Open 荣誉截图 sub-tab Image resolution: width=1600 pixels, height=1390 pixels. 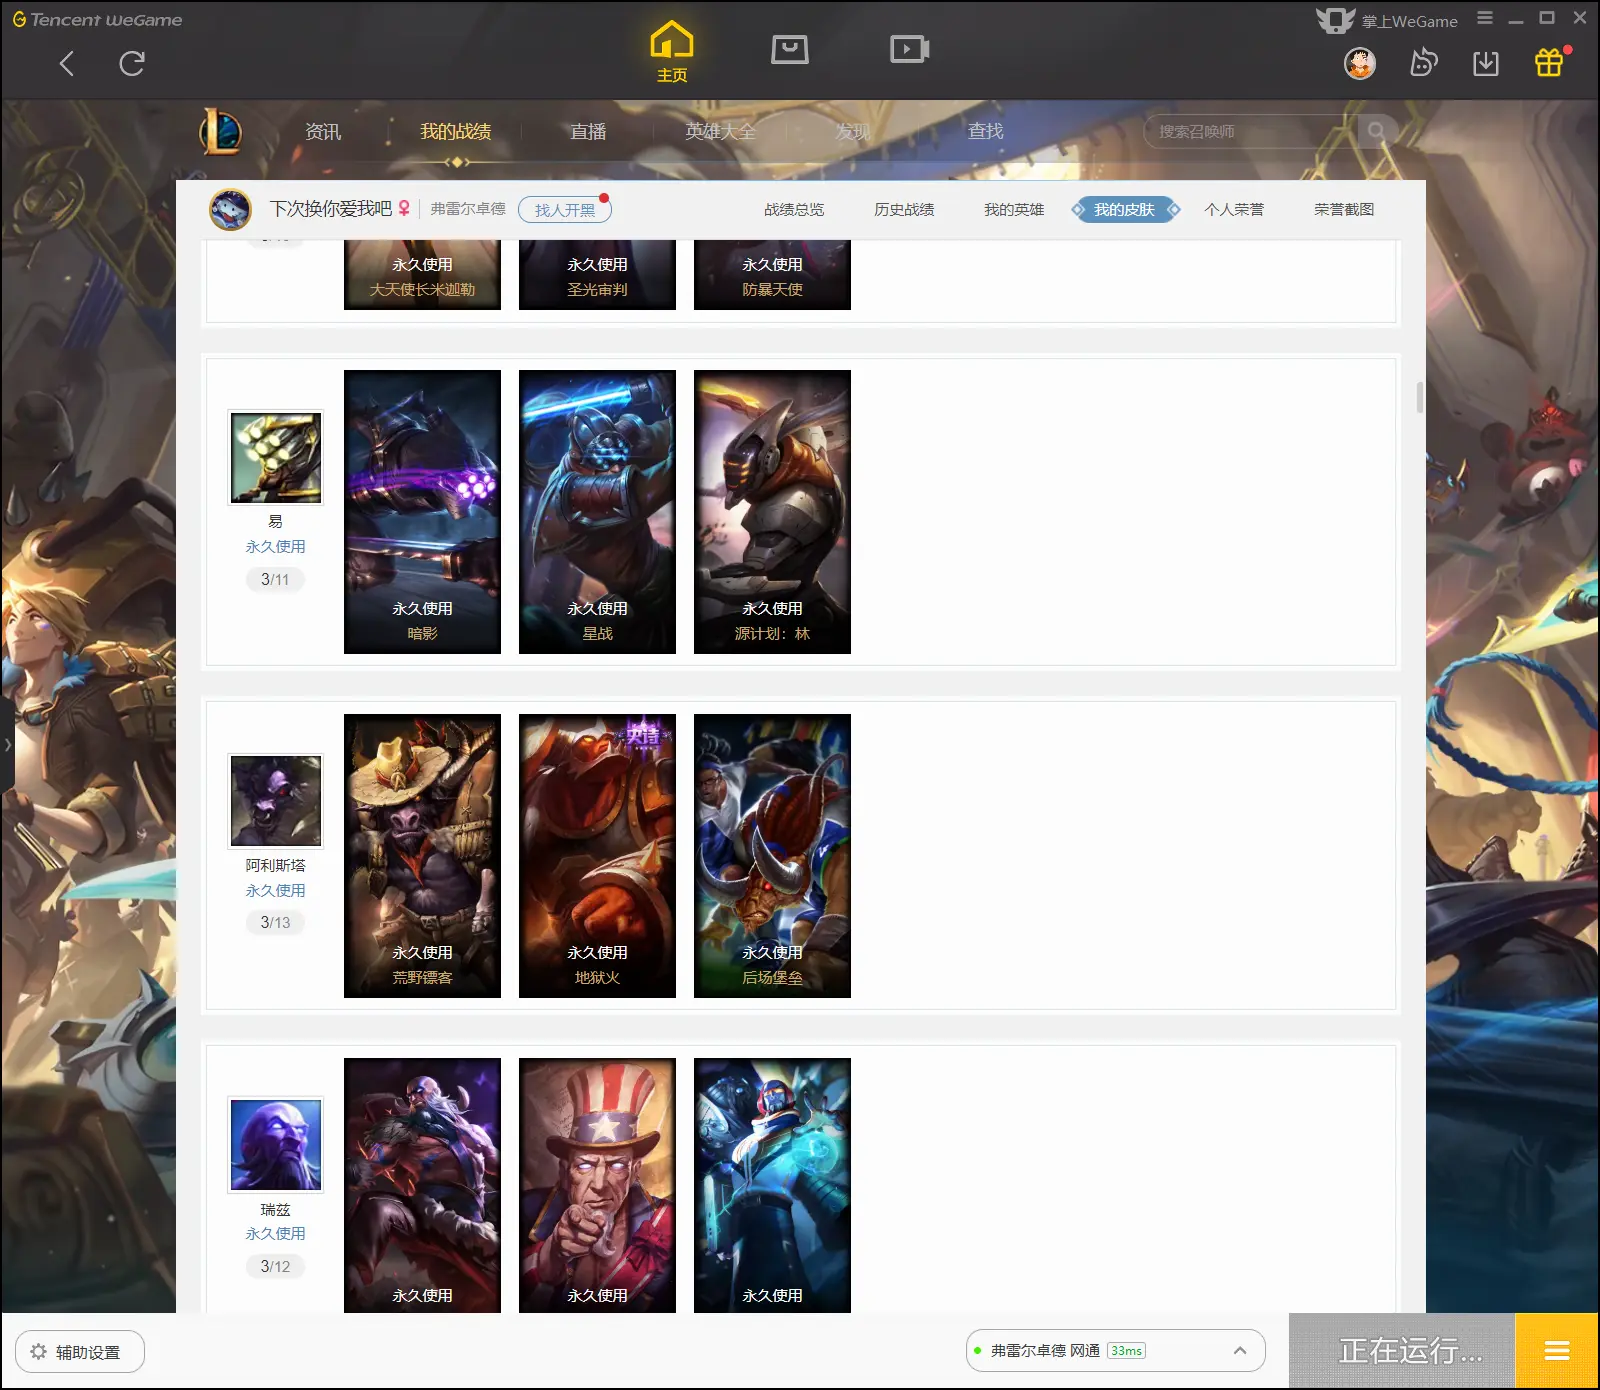(x=1344, y=210)
